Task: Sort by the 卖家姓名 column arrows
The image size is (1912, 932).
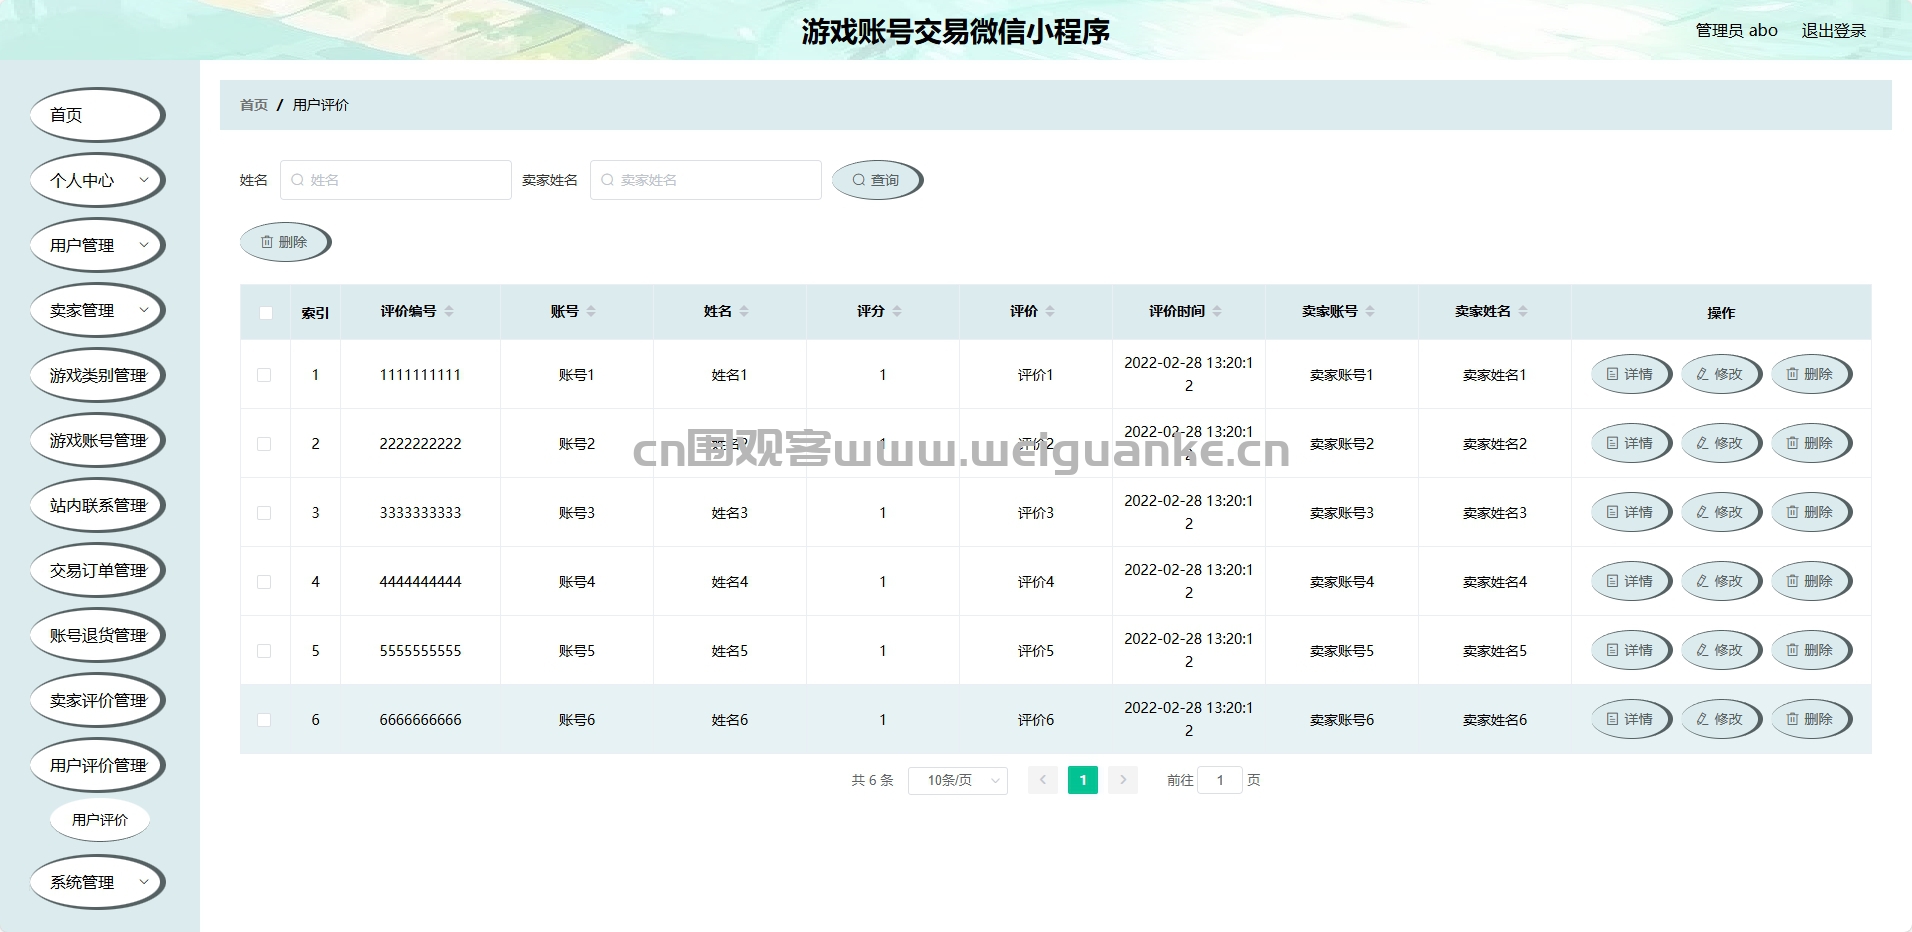Action: pyautogui.click(x=1523, y=311)
